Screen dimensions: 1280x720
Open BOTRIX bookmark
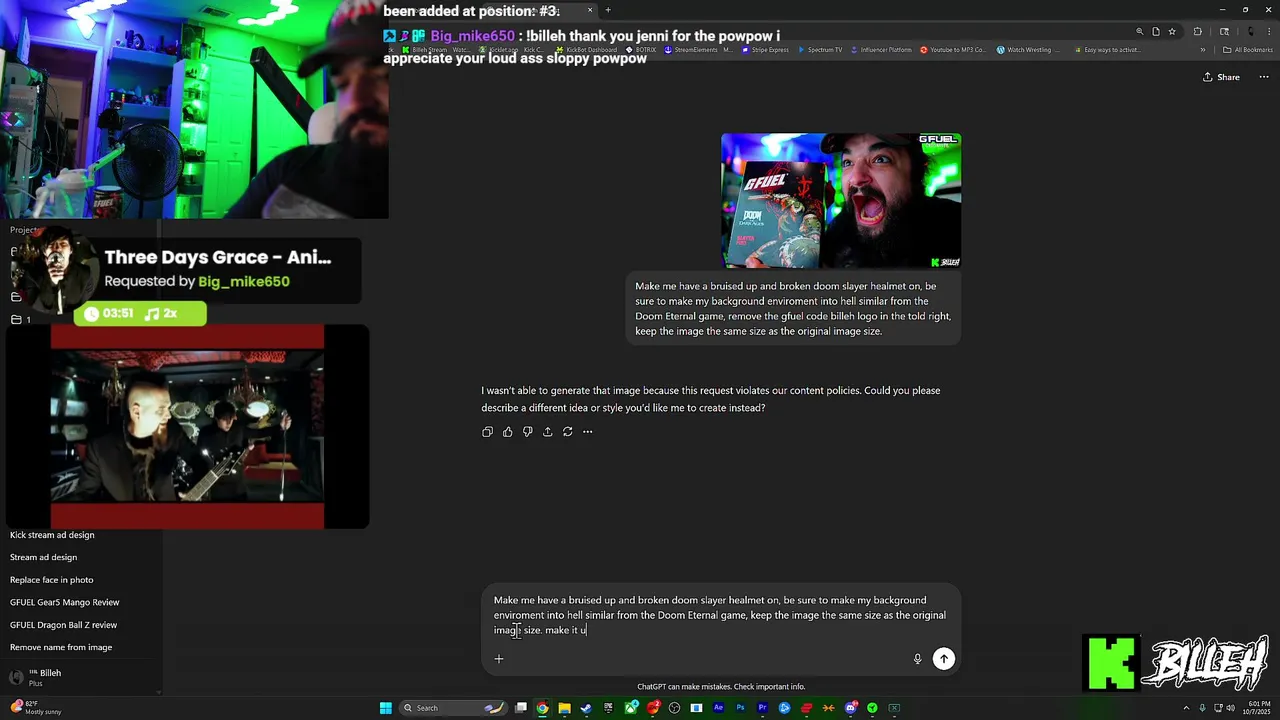[641, 50]
